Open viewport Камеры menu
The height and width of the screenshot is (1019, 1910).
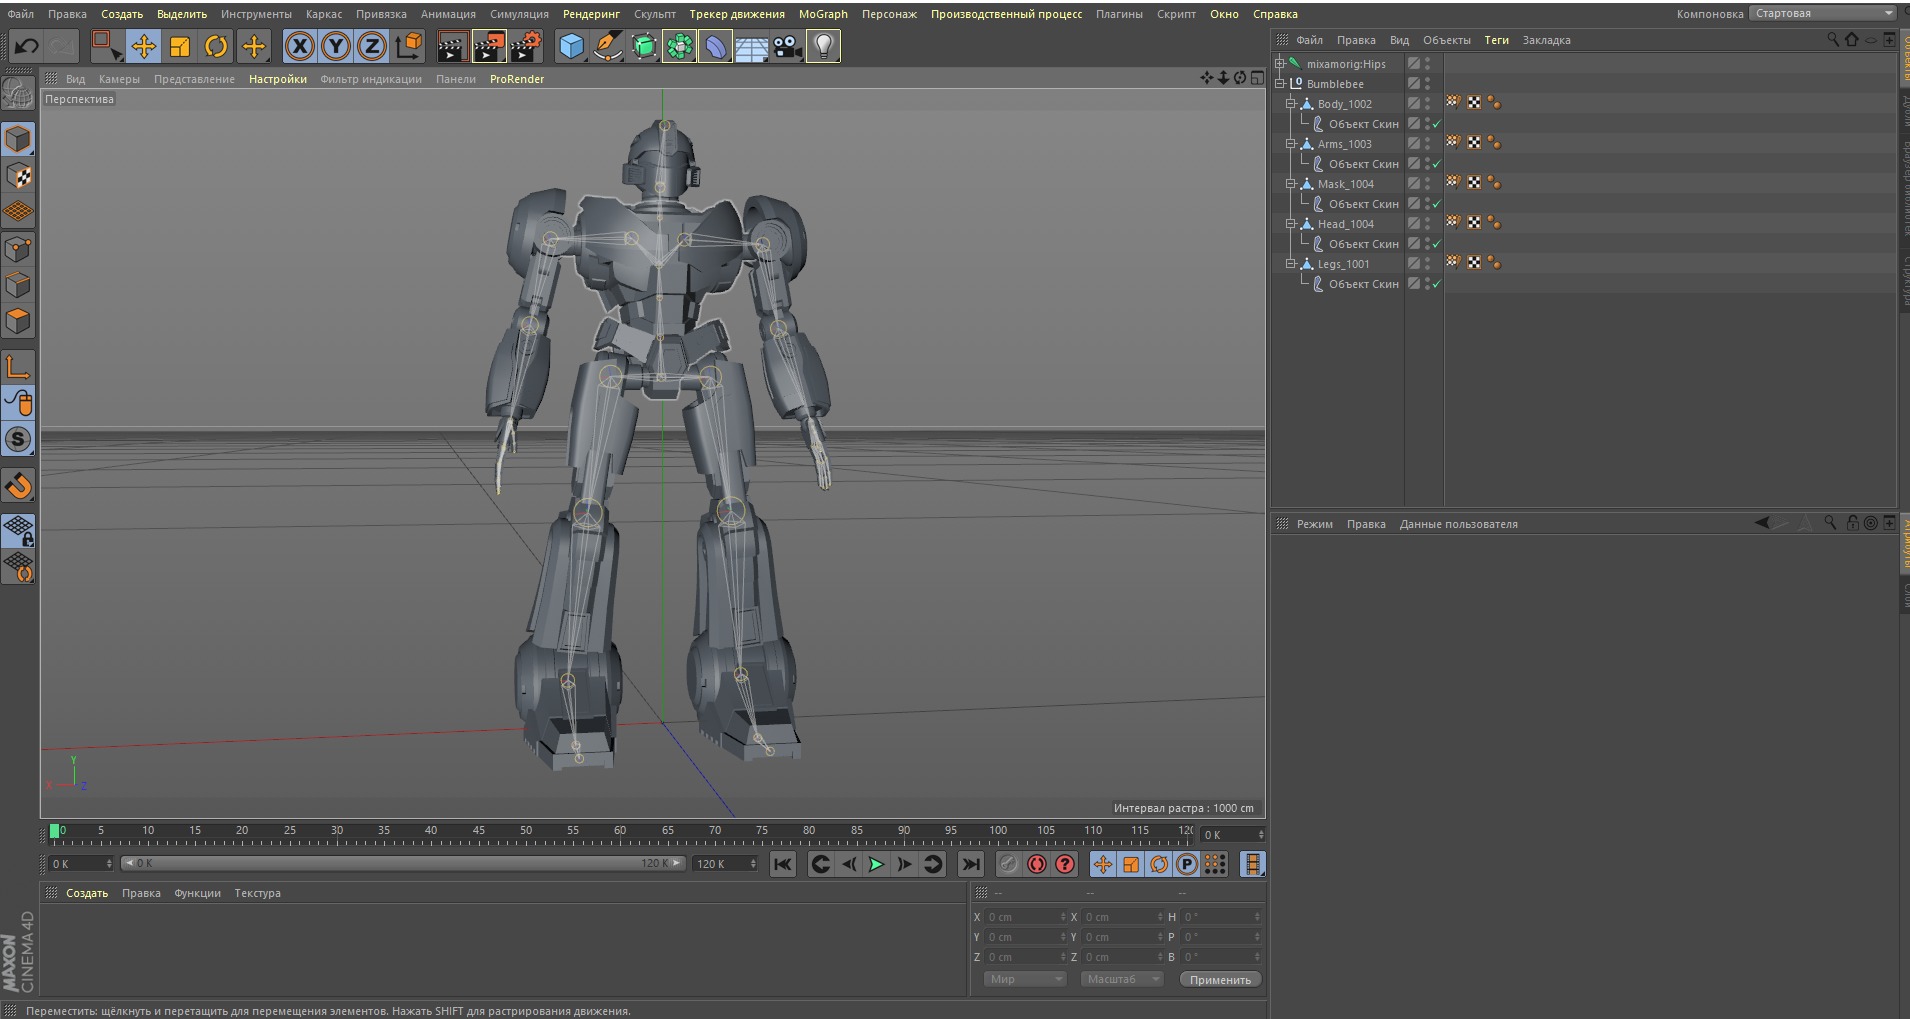119,79
